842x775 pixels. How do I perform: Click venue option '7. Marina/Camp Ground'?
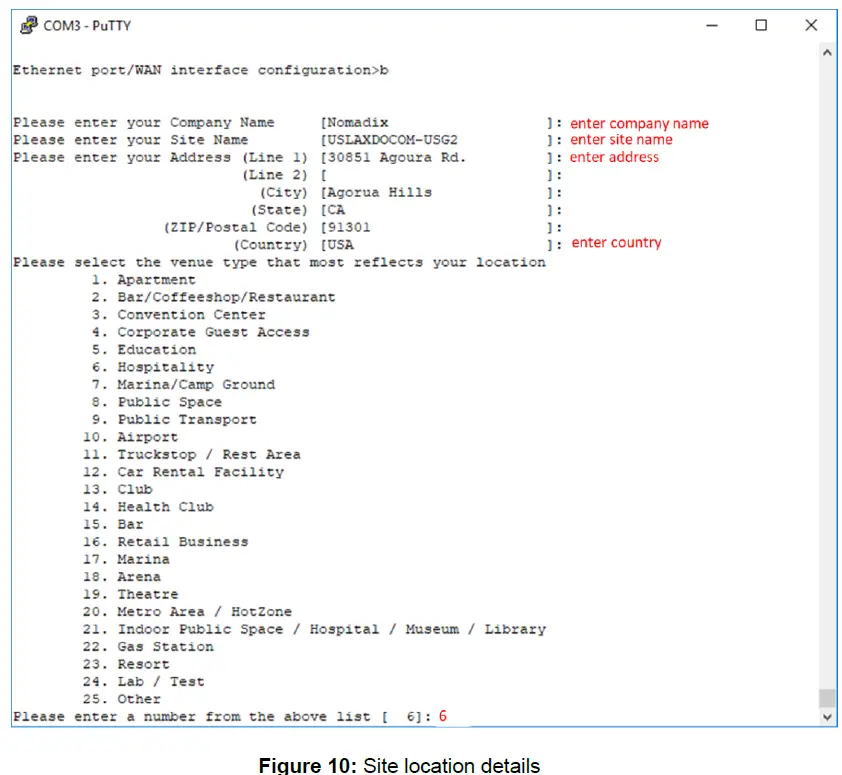tap(183, 385)
